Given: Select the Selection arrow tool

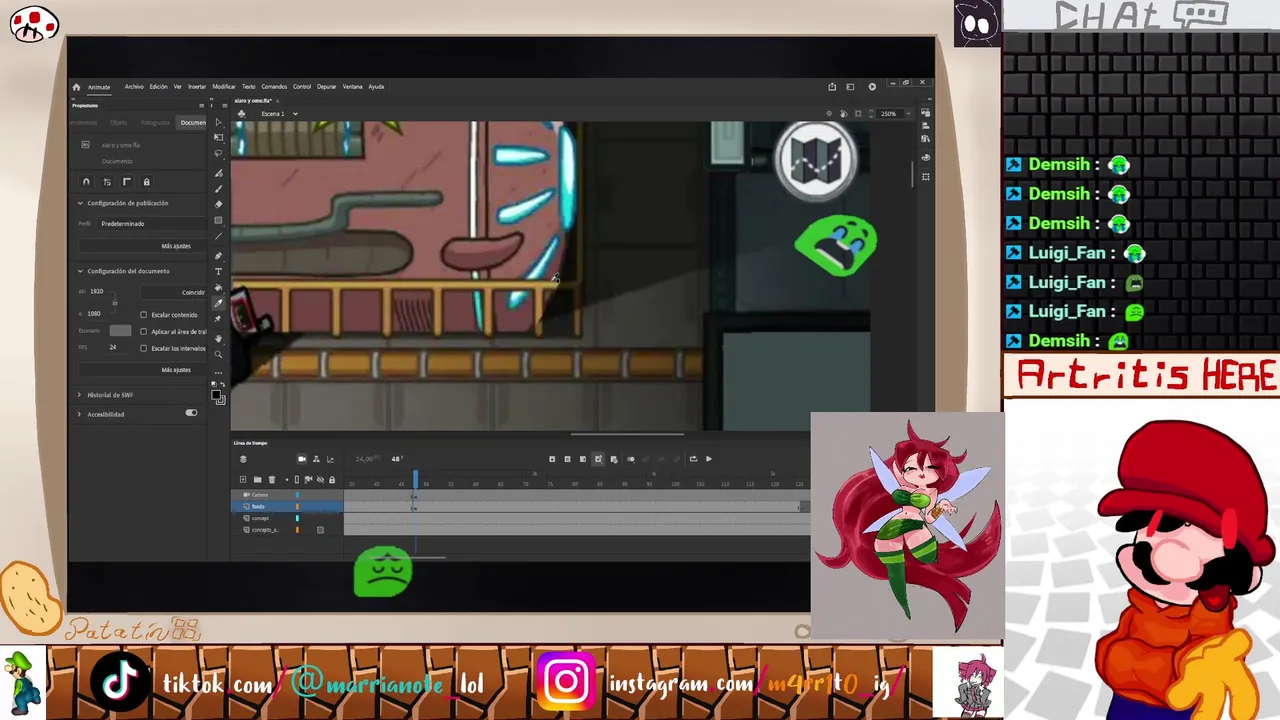Looking at the screenshot, I should tap(219, 122).
